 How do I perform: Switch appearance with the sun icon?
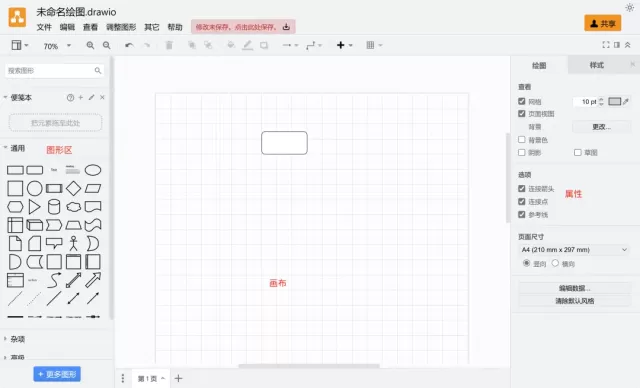point(630,8)
